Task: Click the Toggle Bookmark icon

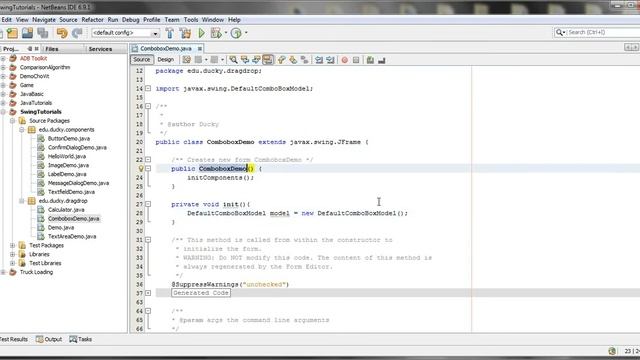Action: click(304, 60)
